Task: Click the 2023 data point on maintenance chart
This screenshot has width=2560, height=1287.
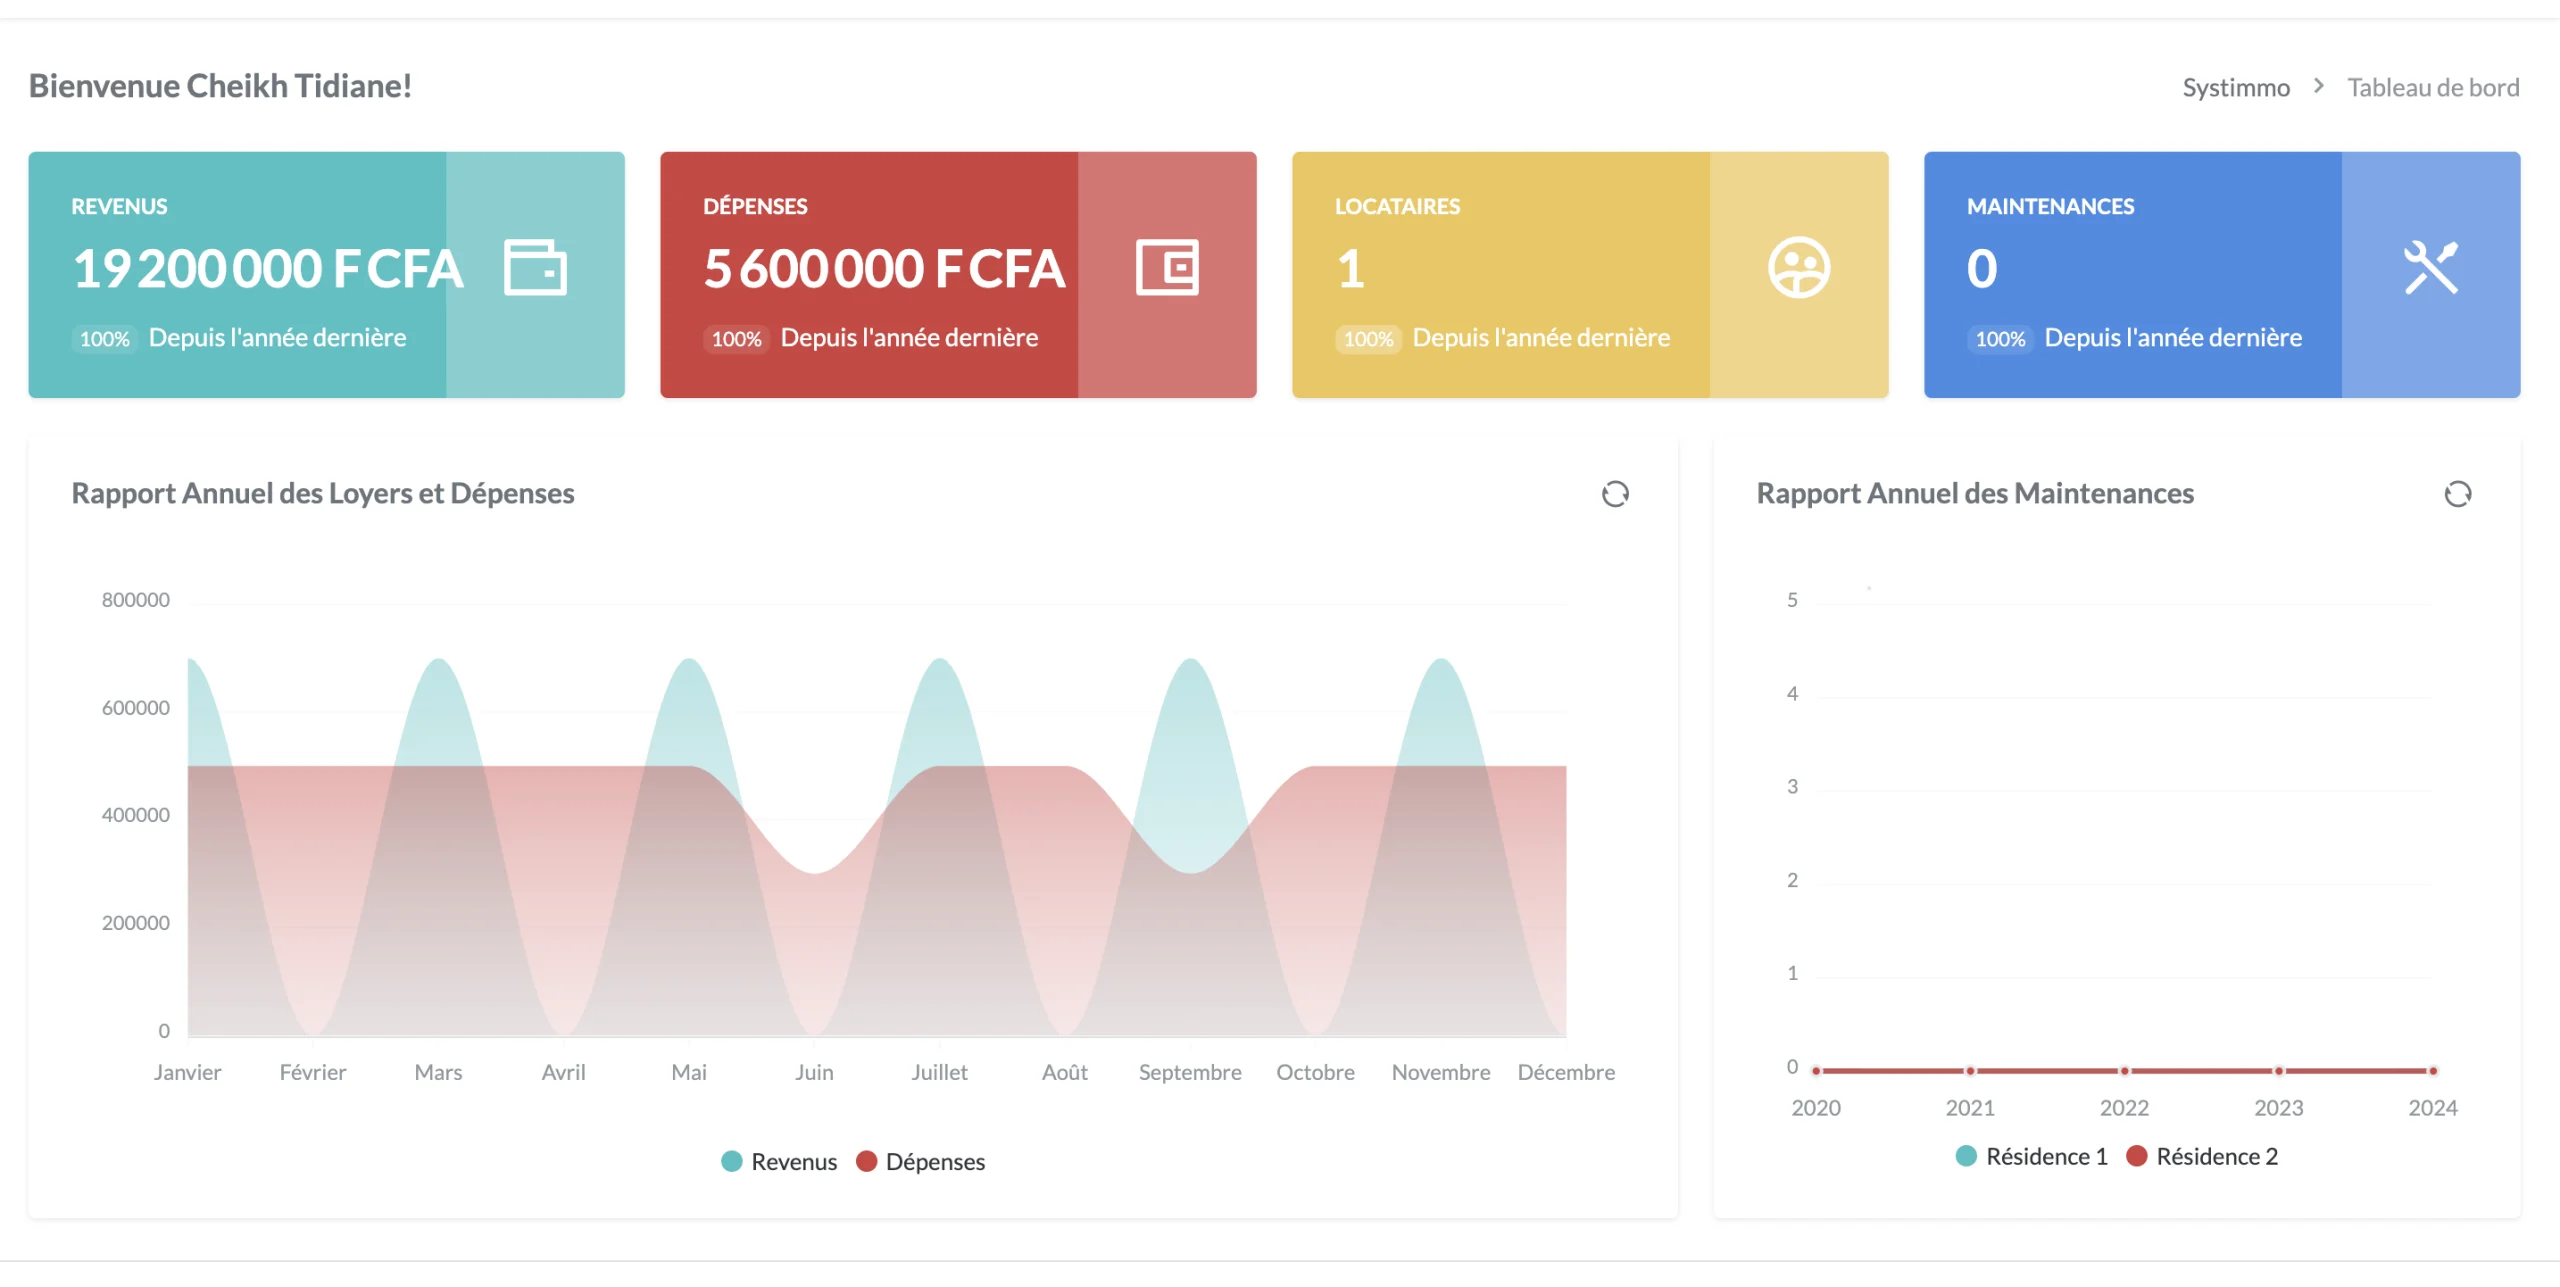Action: [2279, 1071]
